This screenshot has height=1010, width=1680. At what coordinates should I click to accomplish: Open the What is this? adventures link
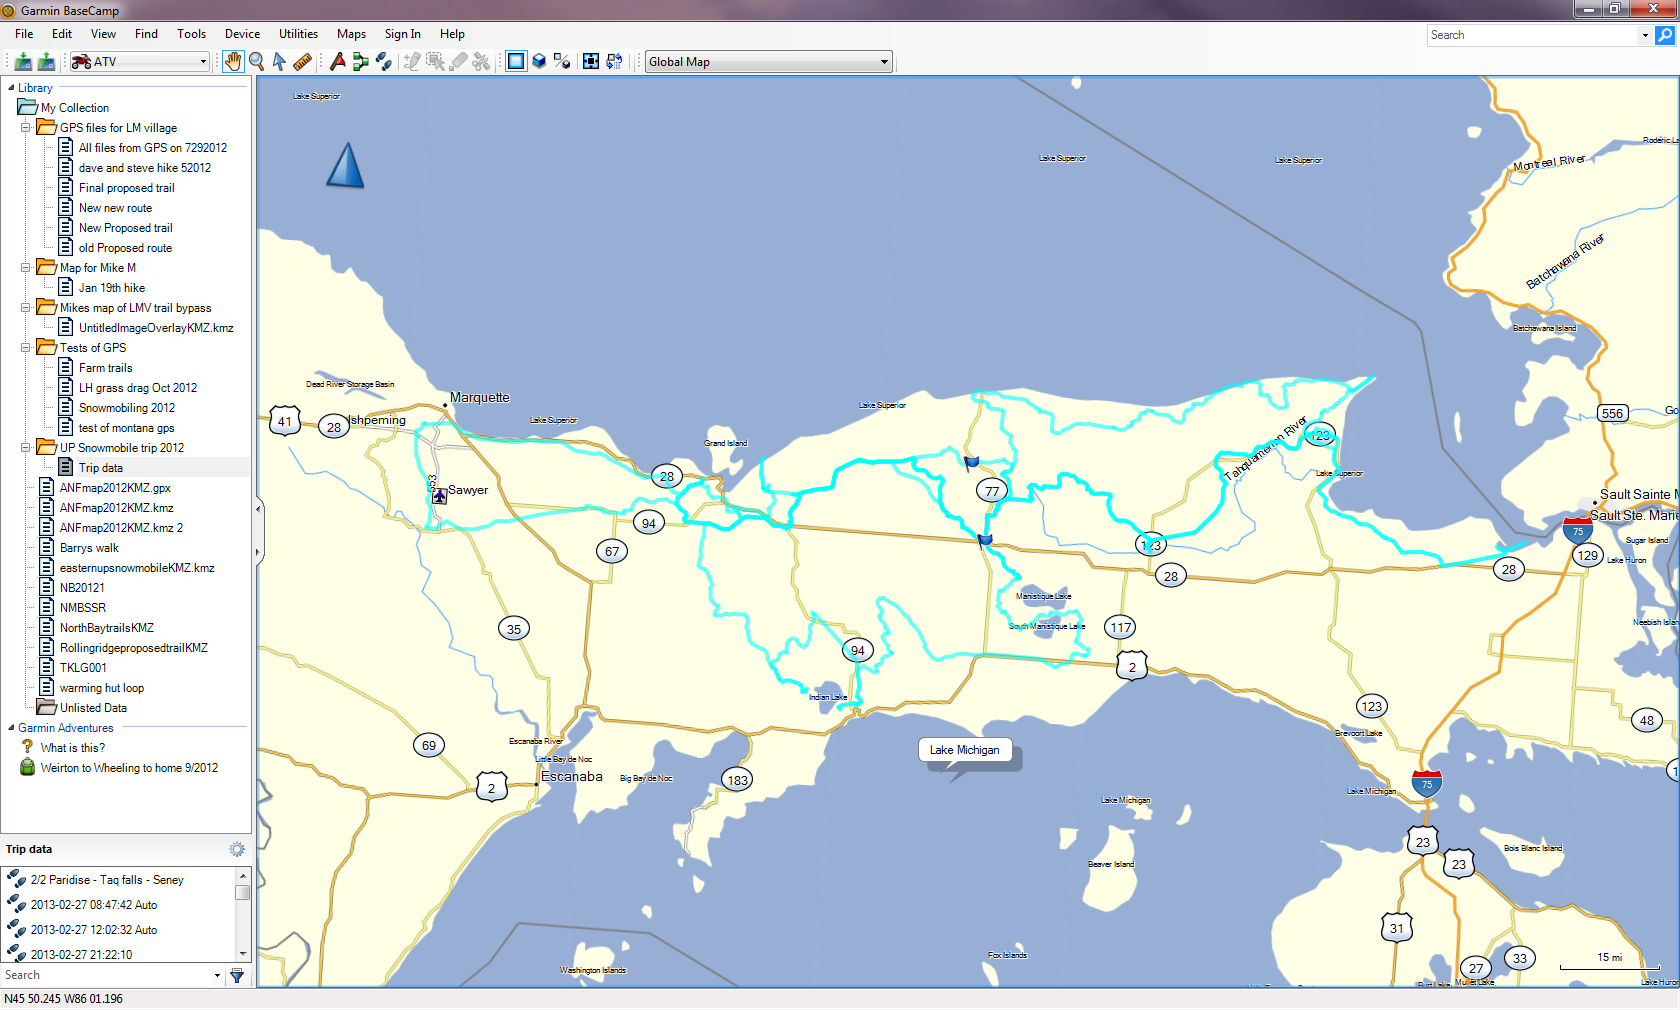[x=62, y=748]
